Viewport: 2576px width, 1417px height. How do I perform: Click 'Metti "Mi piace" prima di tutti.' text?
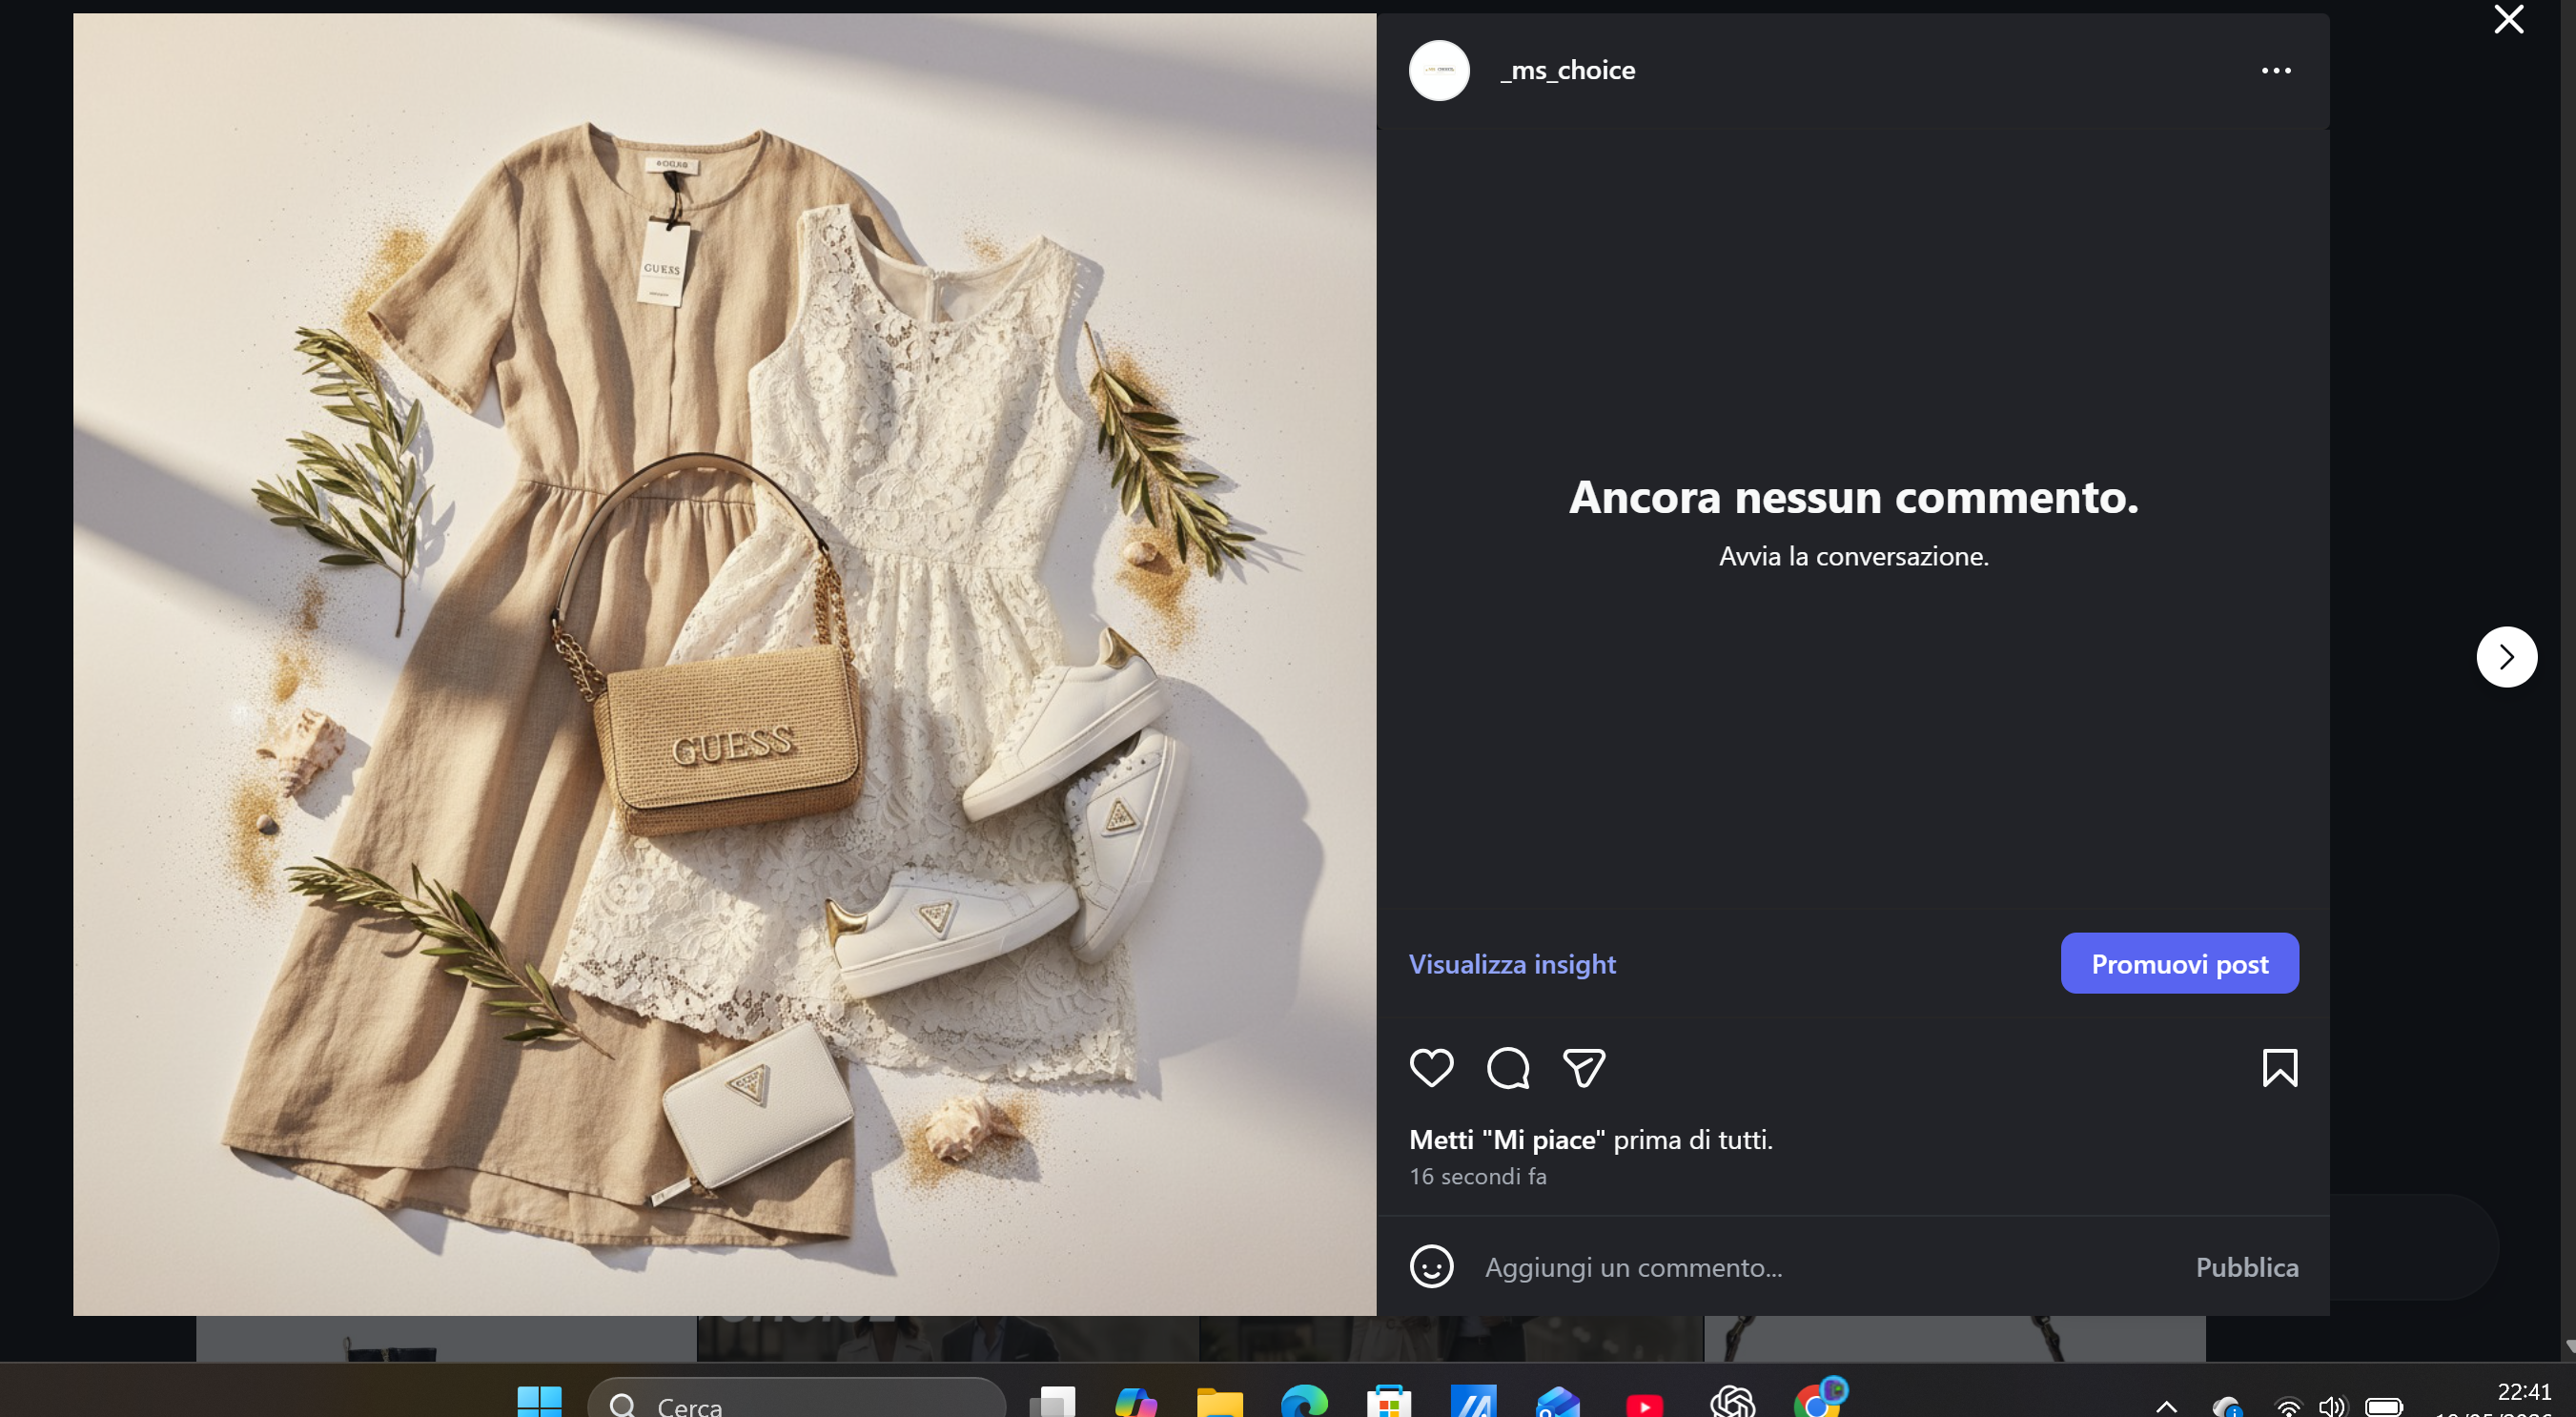coord(1590,1139)
